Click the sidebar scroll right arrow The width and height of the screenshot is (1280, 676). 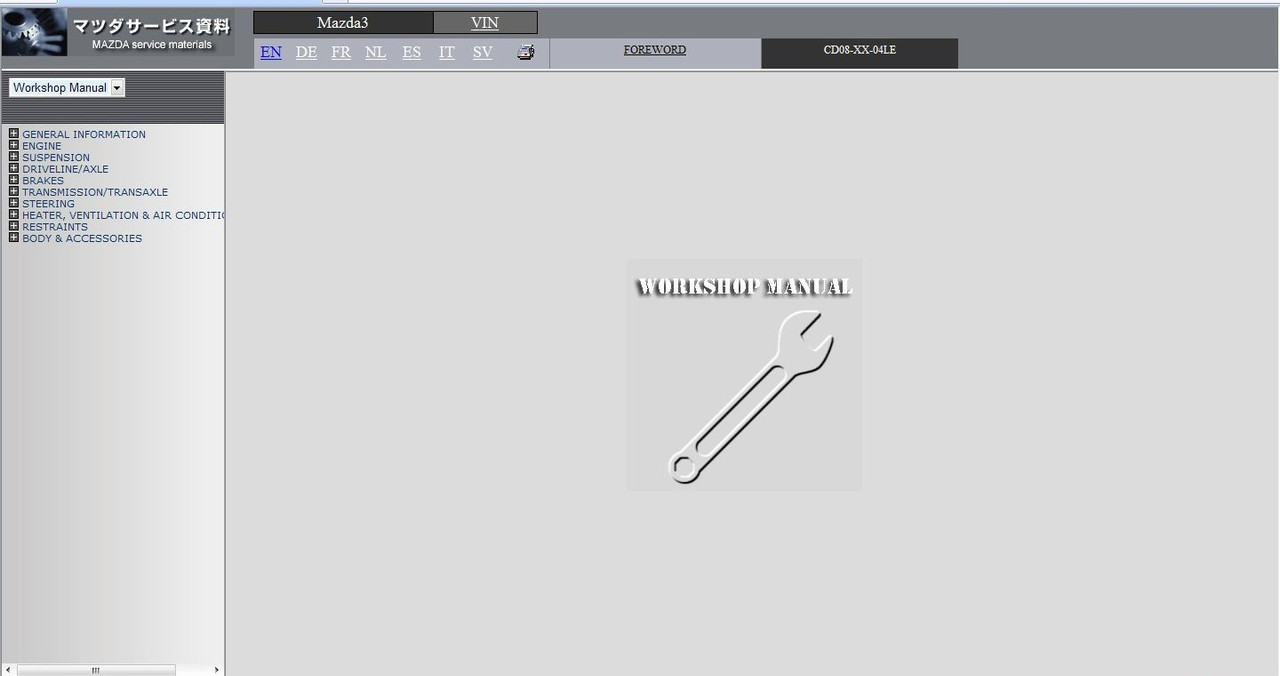point(217,670)
